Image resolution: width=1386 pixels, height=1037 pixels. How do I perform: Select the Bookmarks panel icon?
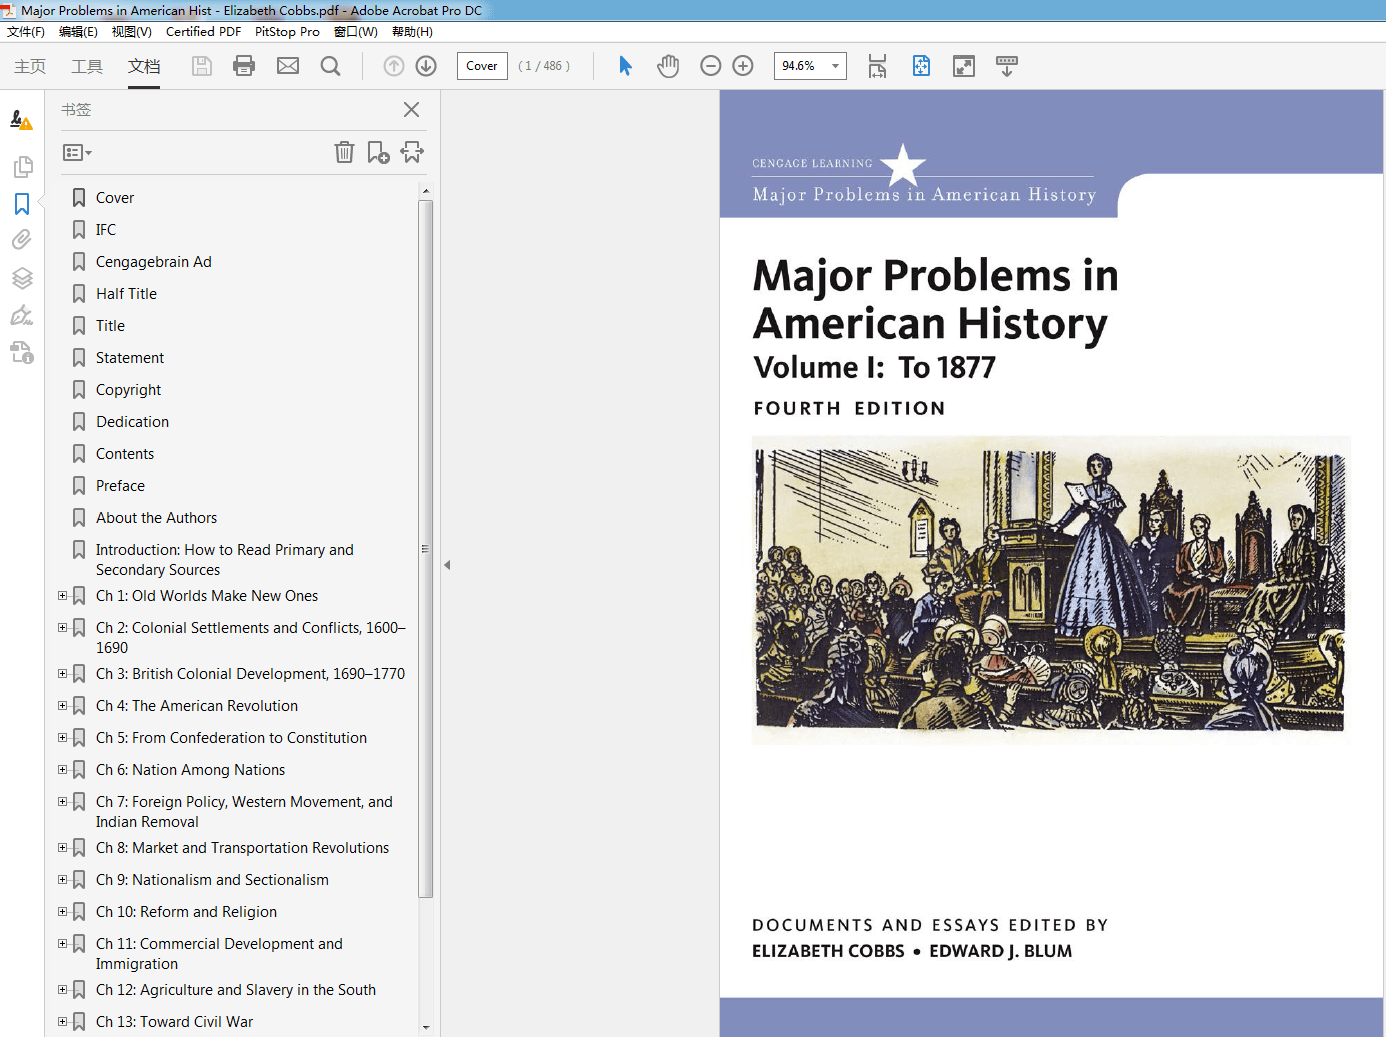[x=22, y=203]
